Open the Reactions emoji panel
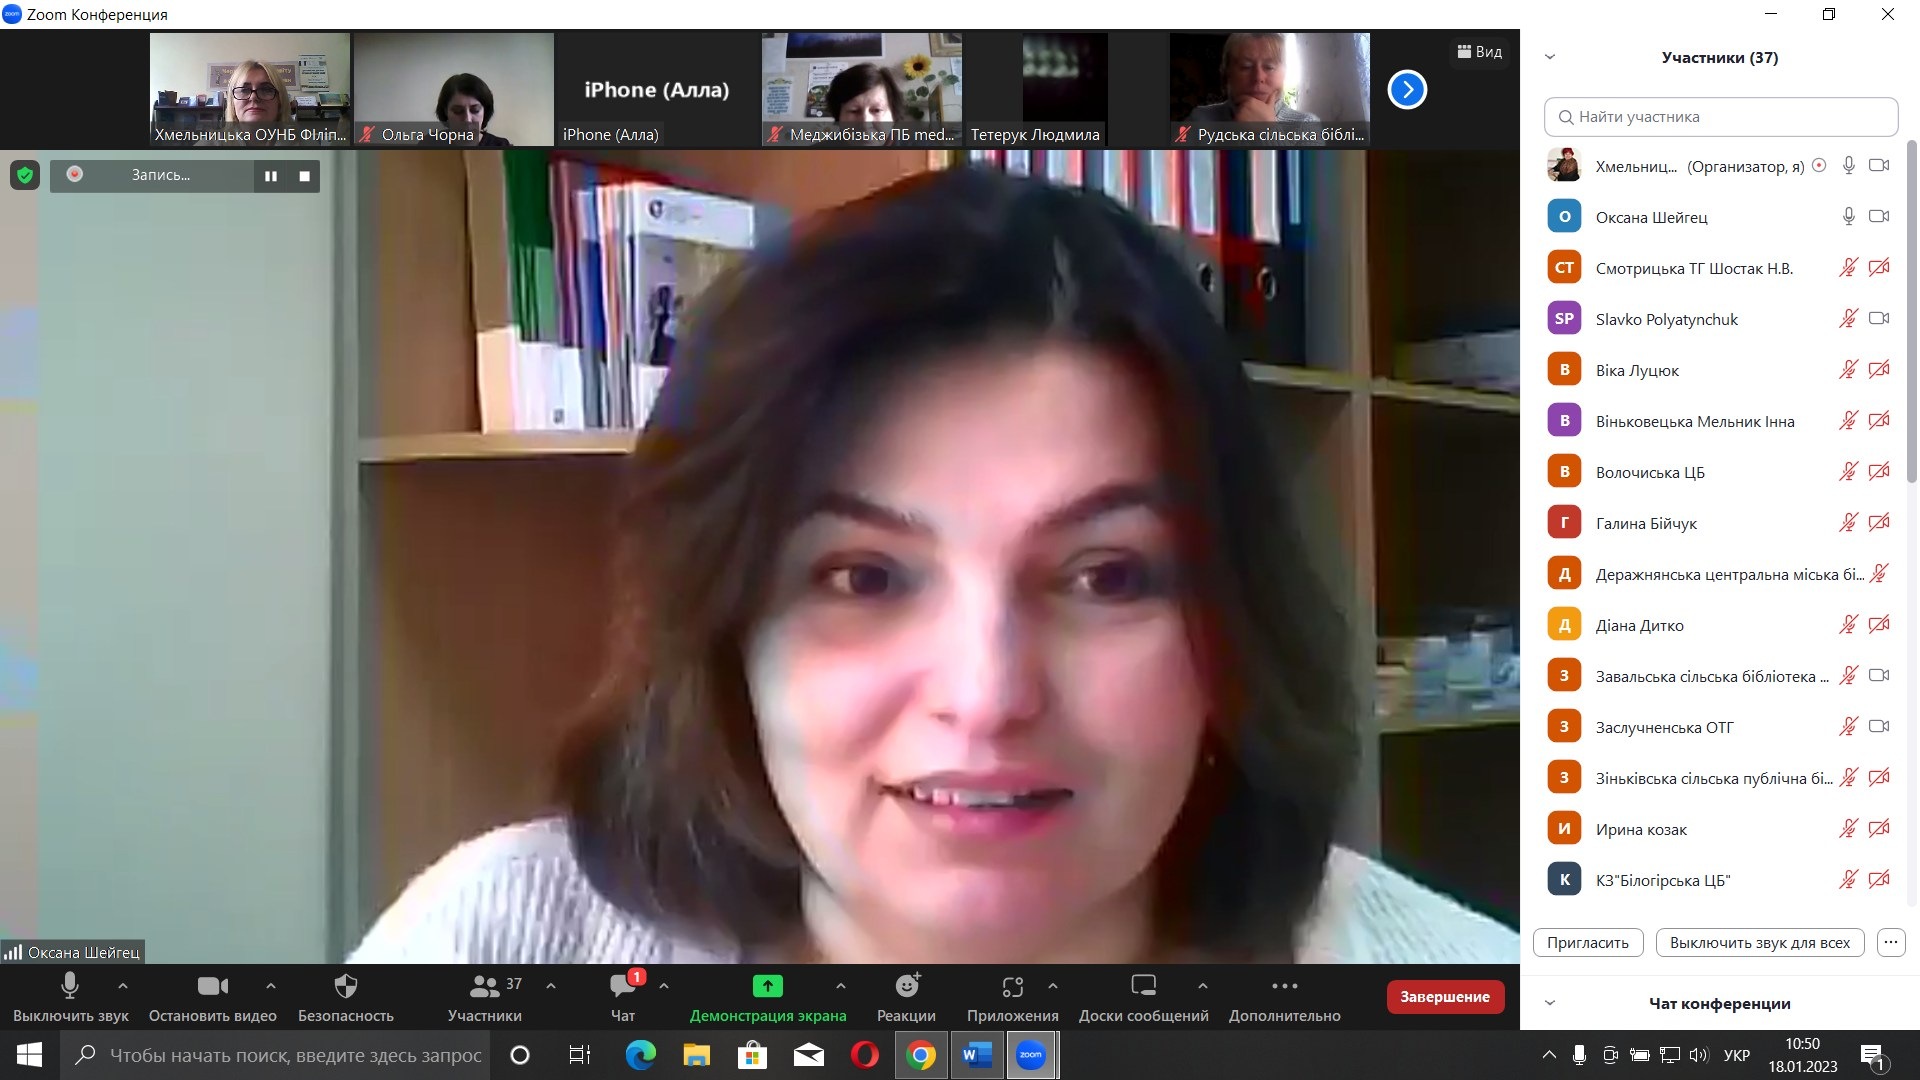This screenshot has height=1080, width=1920. (906, 997)
